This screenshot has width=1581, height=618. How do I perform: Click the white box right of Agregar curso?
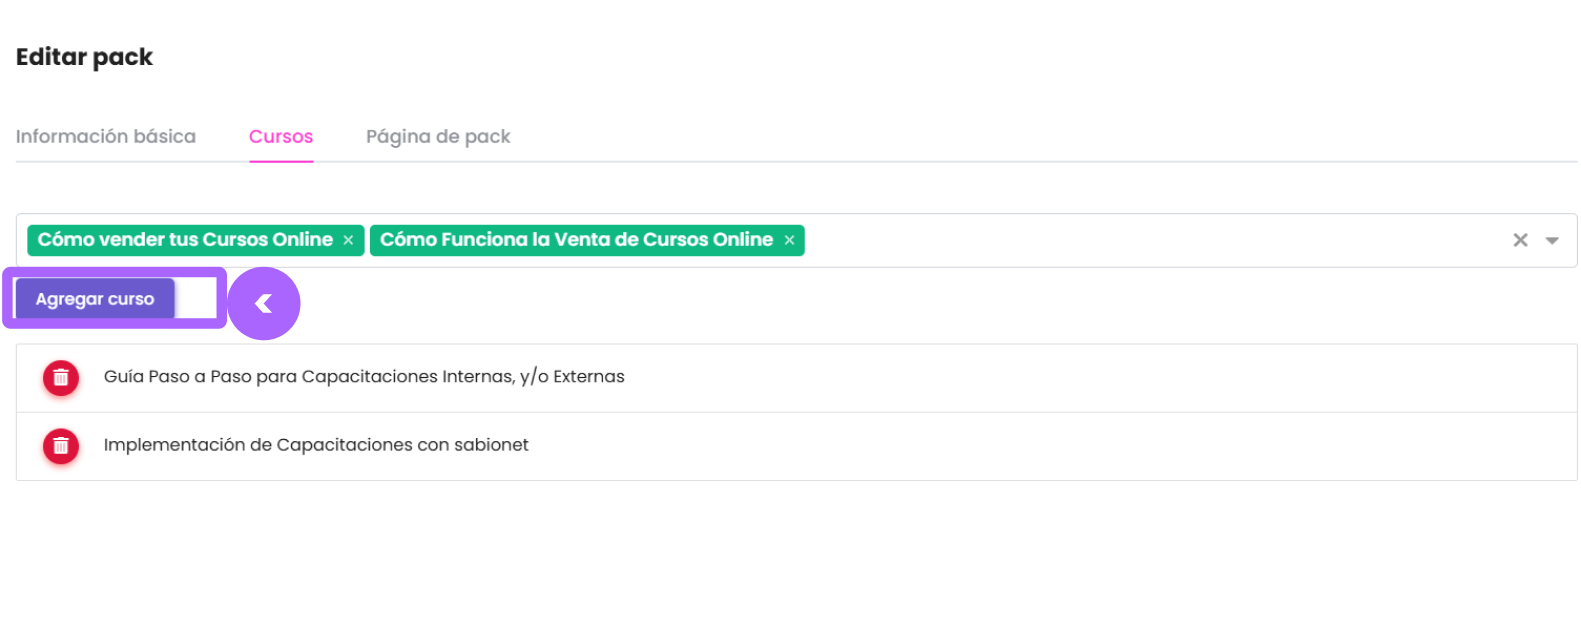point(196,299)
